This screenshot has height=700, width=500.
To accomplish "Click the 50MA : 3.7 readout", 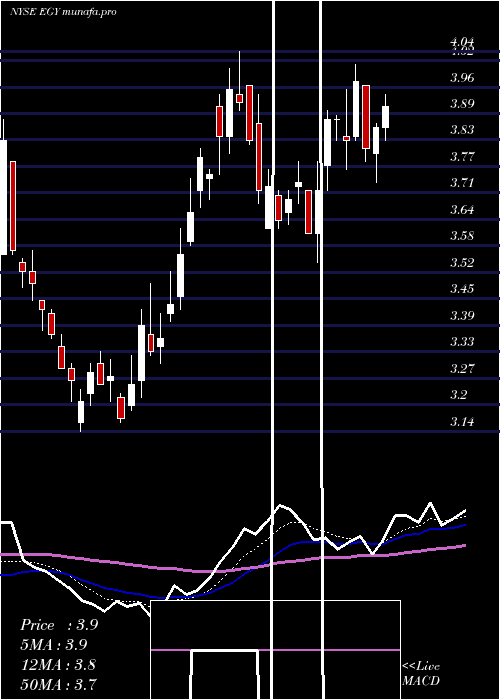I will (x=58, y=684).
